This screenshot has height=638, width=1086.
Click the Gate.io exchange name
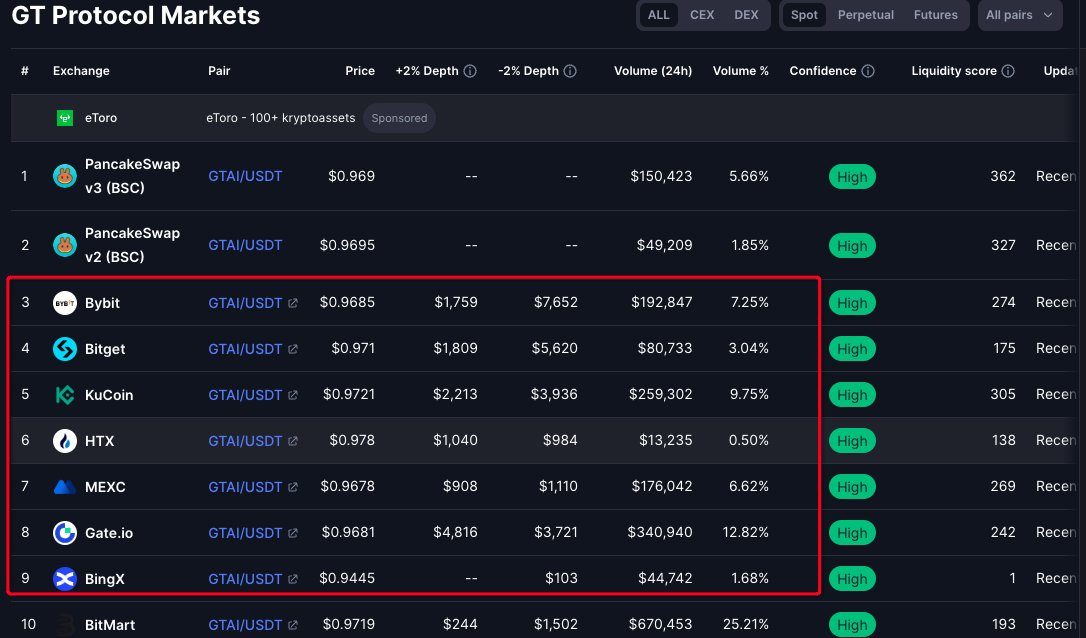point(109,533)
